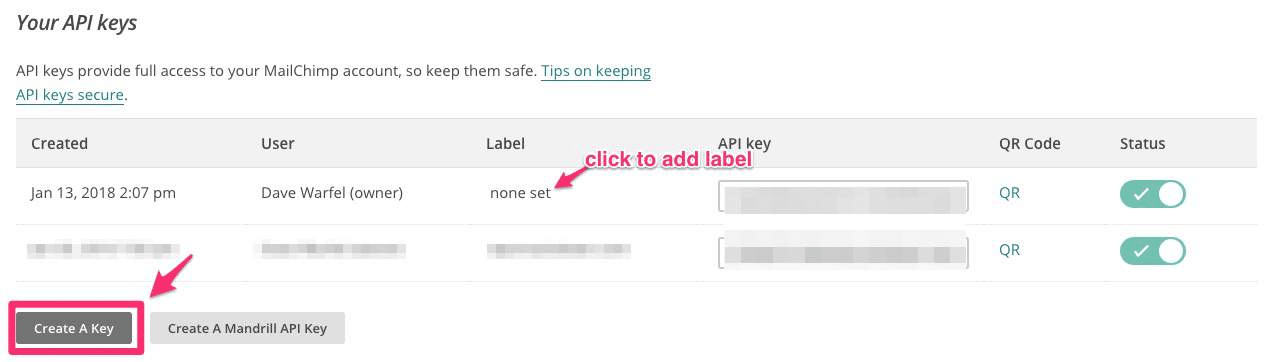Click the User column header
Viewport: 1272px width, 362px height.
pos(277,143)
